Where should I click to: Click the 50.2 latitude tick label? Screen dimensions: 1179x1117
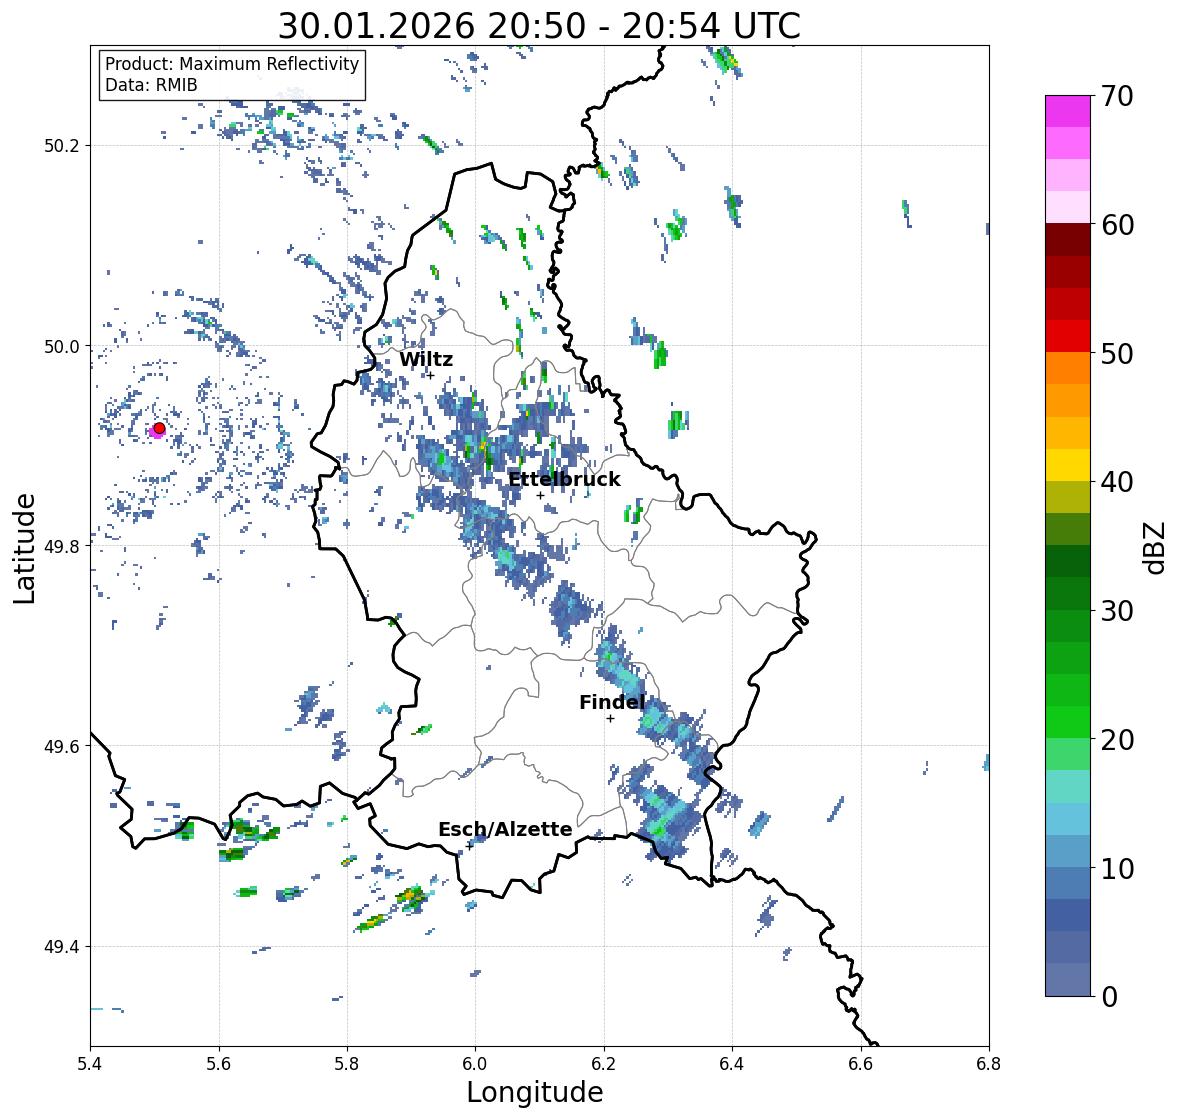point(62,146)
